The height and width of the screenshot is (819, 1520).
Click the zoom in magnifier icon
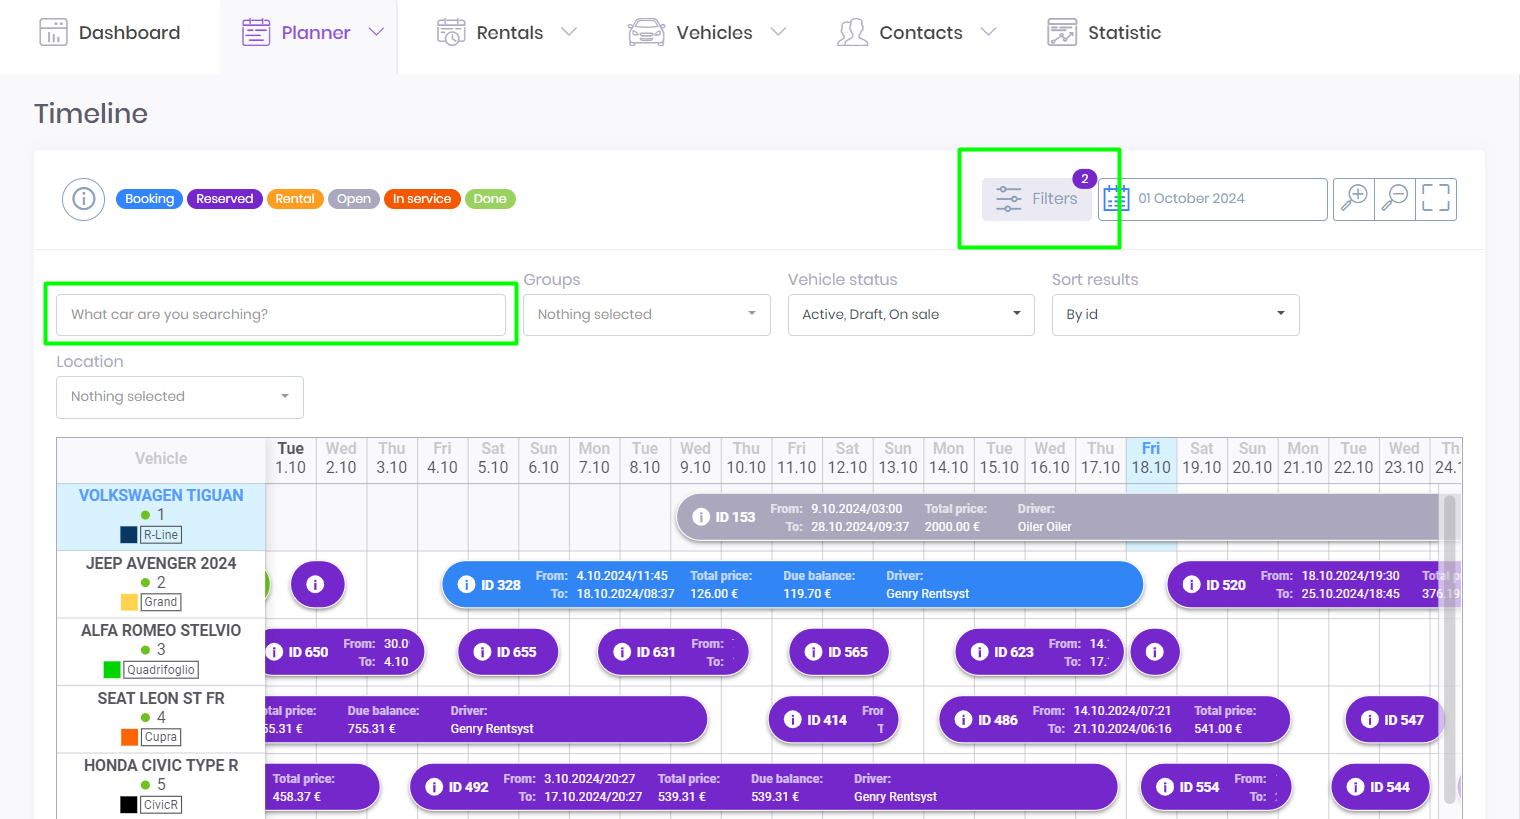pos(1354,198)
